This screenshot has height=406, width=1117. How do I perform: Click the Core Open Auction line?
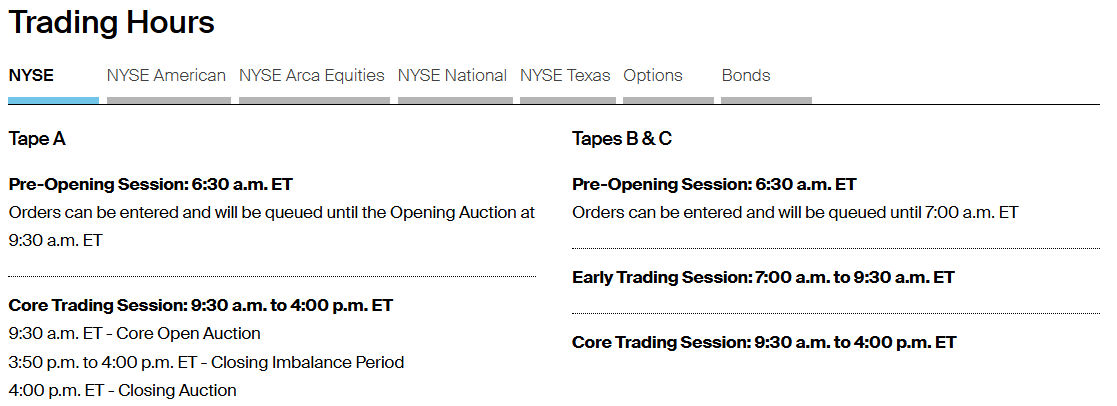tap(135, 333)
